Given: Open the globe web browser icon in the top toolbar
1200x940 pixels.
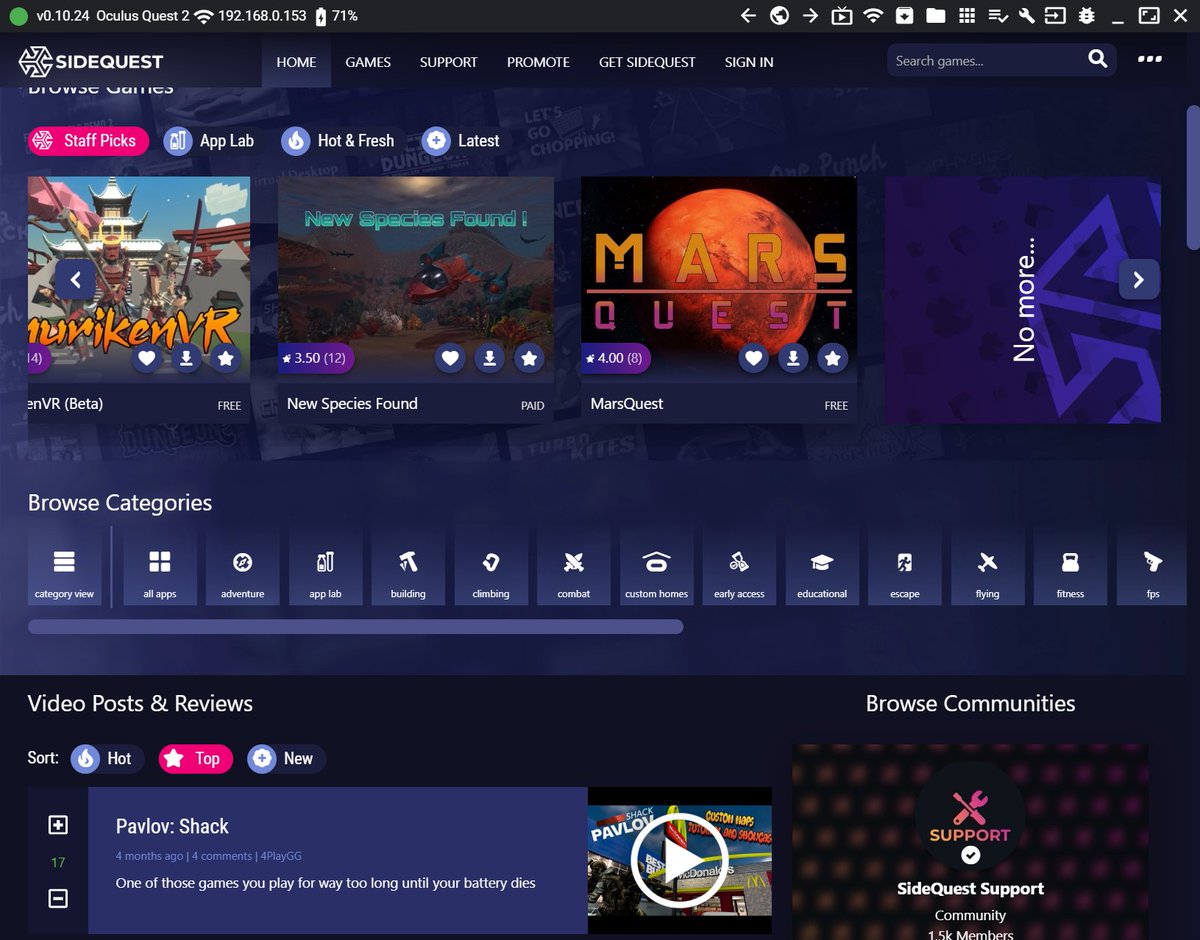Looking at the screenshot, I should point(779,16).
